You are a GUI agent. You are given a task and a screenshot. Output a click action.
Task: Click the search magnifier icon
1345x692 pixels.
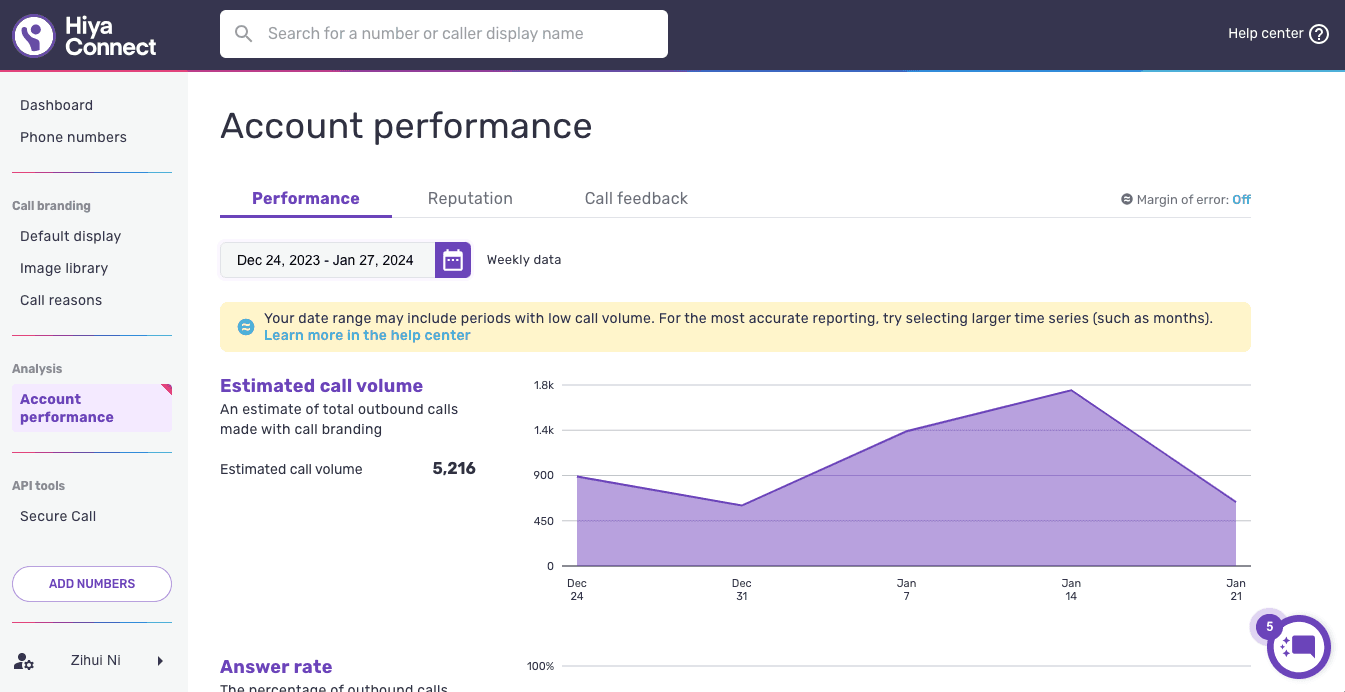(243, 34)
